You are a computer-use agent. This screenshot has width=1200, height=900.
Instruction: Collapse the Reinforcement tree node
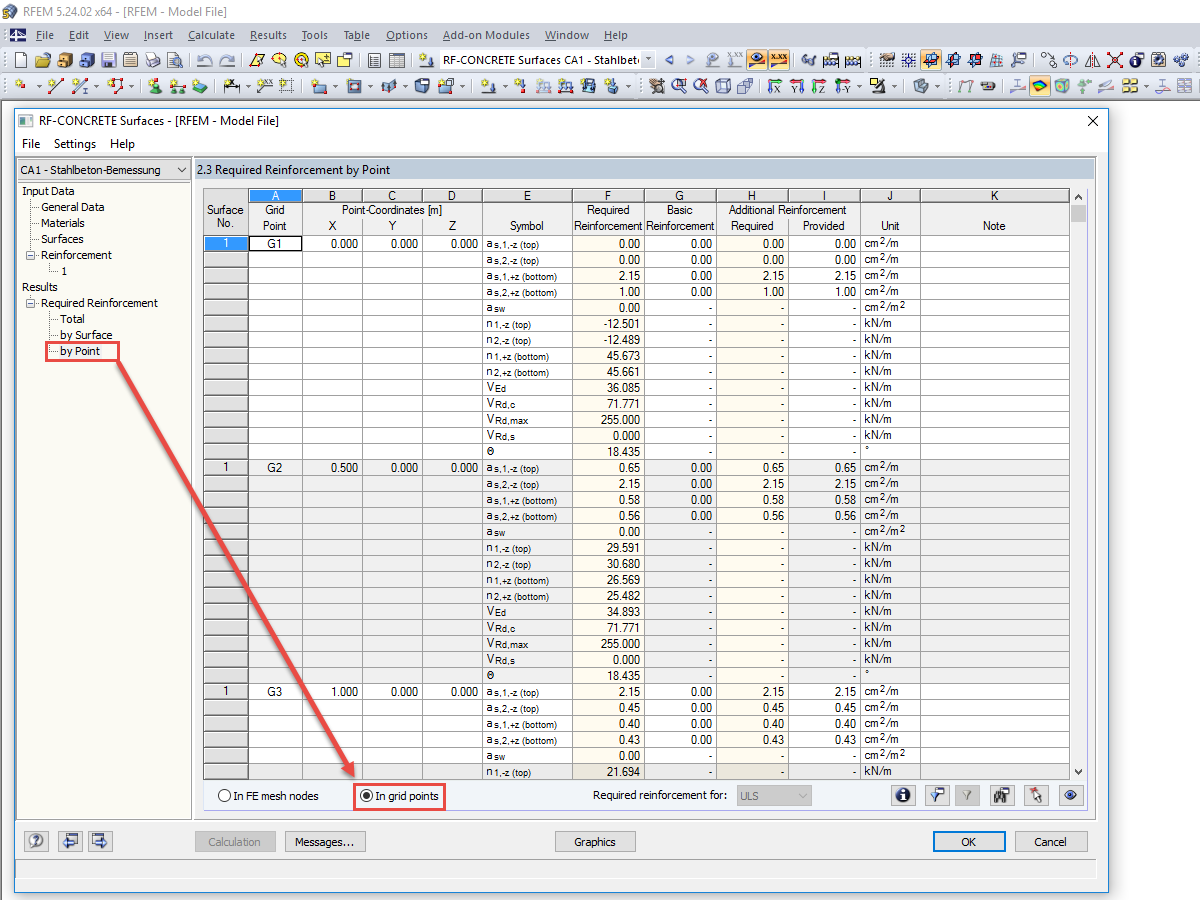[x=32, y=255]
